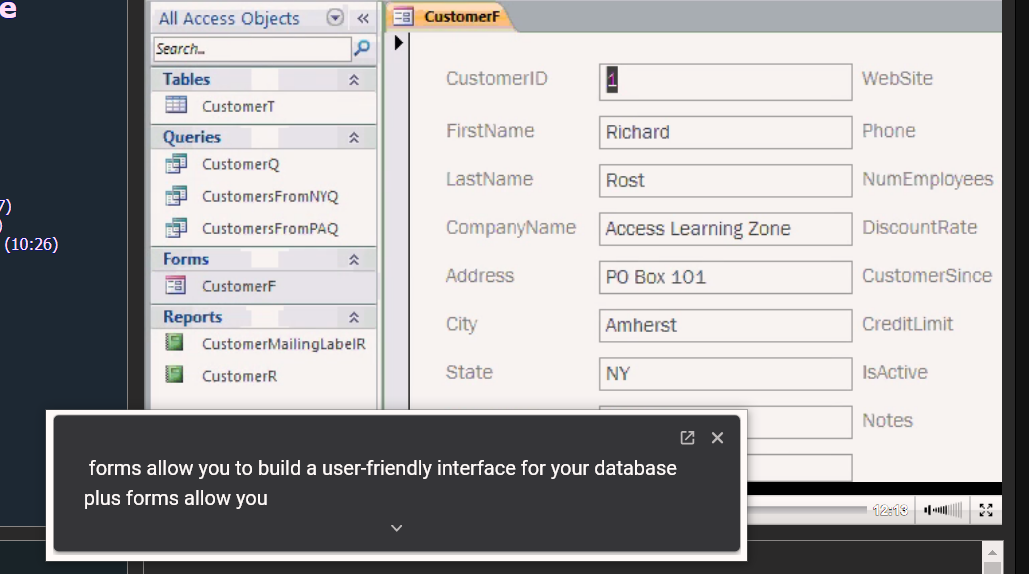Viewport: 1029px width, 579px height.
Task: Click the fullscreen icon in the video player
Action: click(985, 510)
